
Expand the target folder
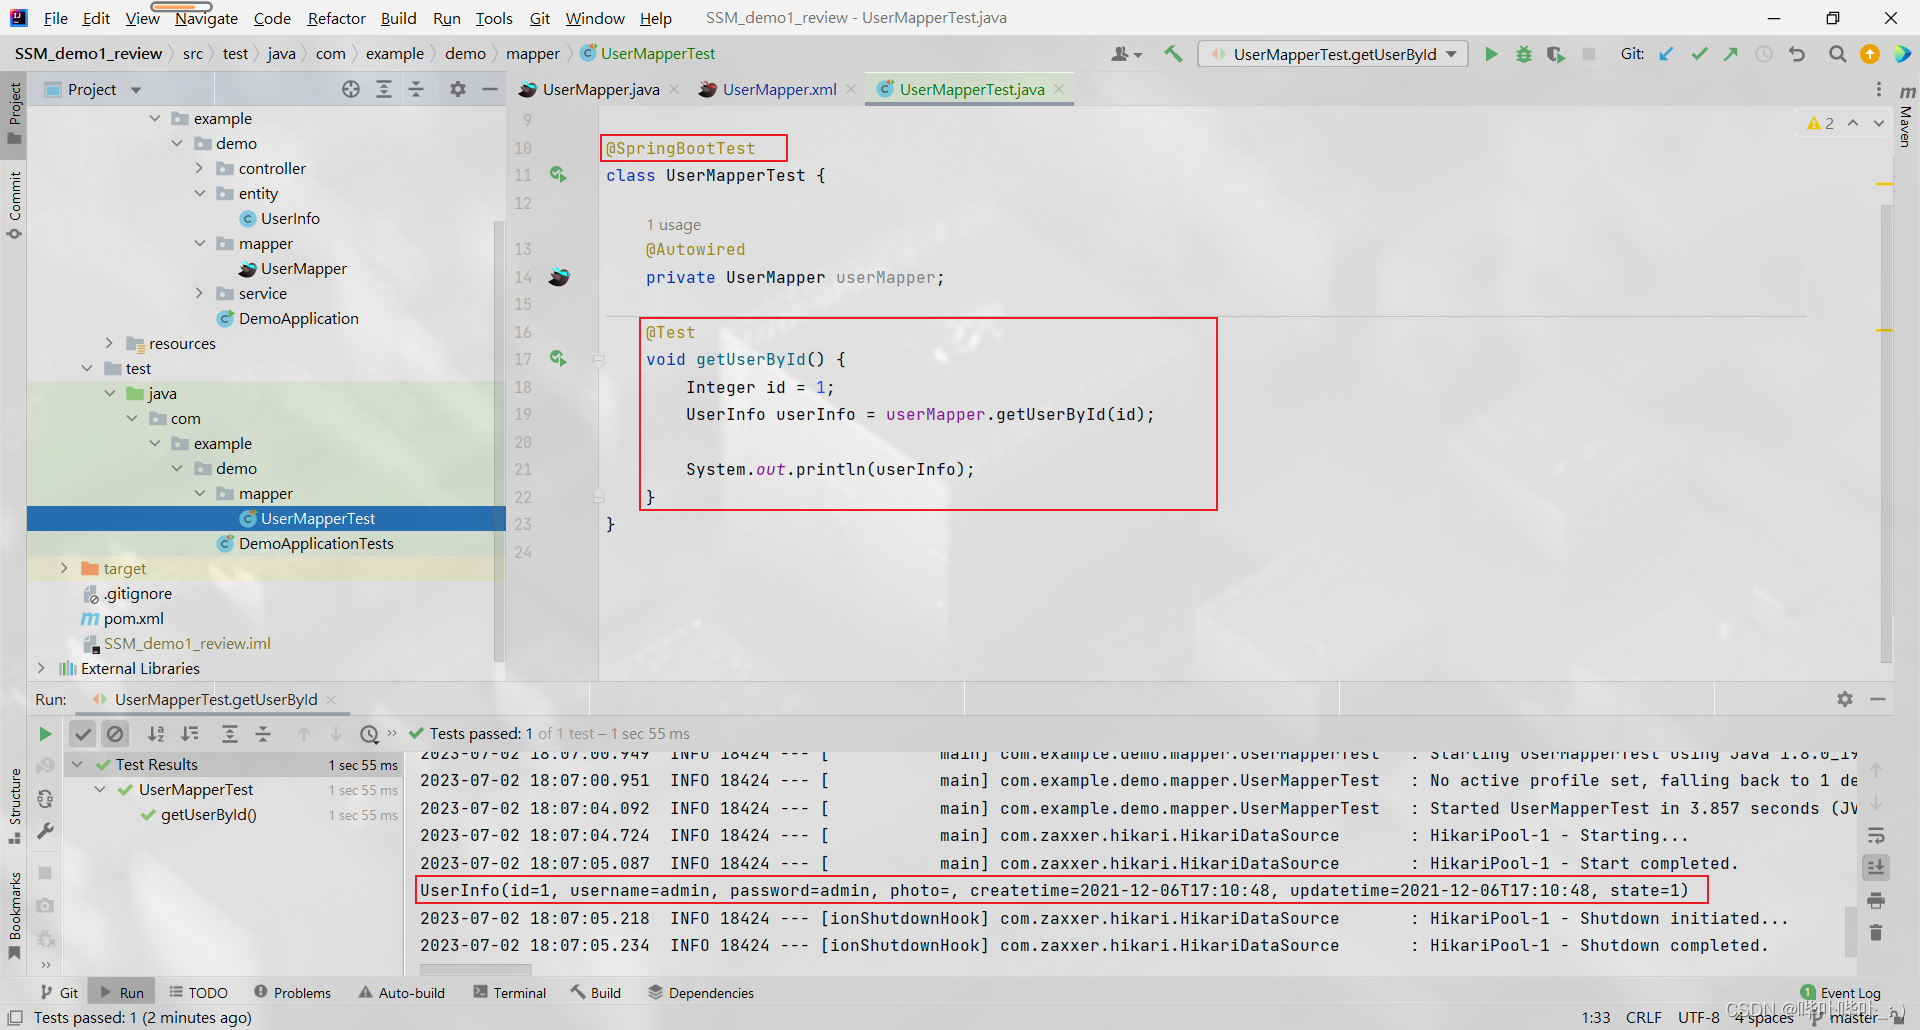[65, 568]
